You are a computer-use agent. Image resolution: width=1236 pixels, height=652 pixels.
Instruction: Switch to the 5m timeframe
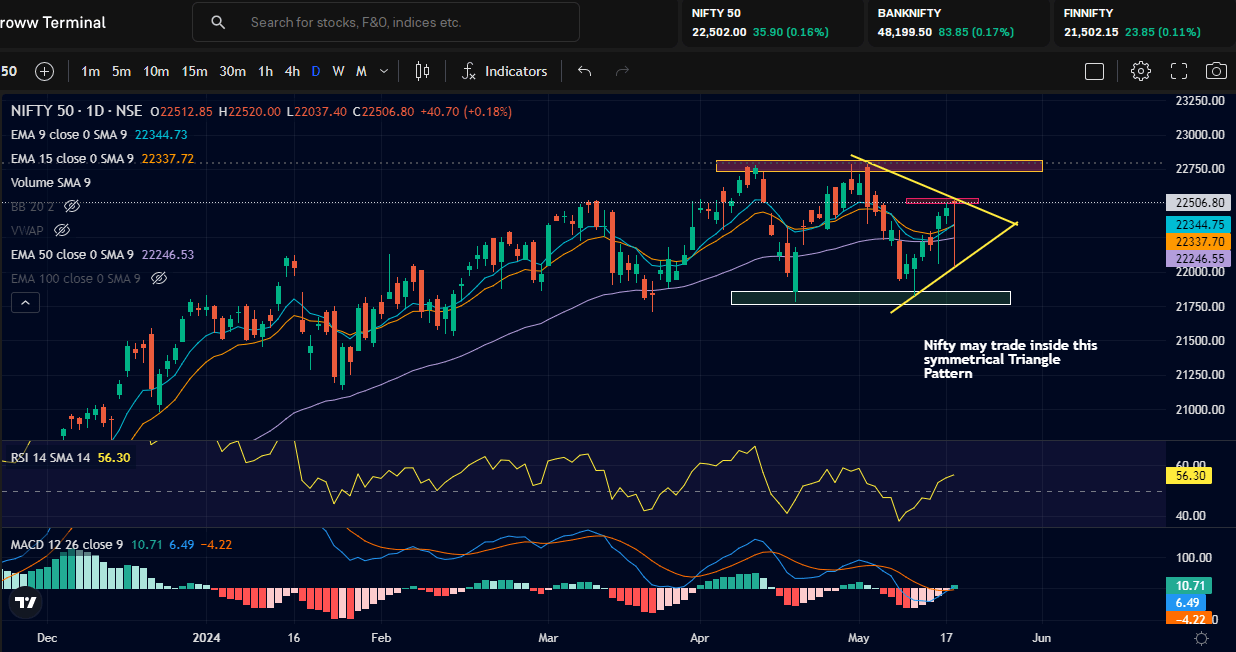click(x=121, y=71)
